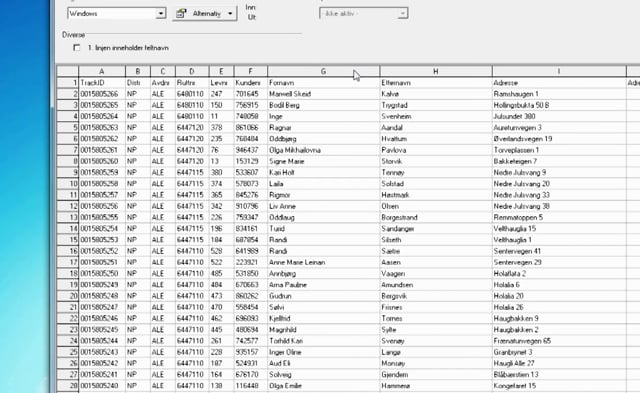The height and width of the screenshot is (393, 640).
Task: Click customer number '946437'
Action: [247, 150]
